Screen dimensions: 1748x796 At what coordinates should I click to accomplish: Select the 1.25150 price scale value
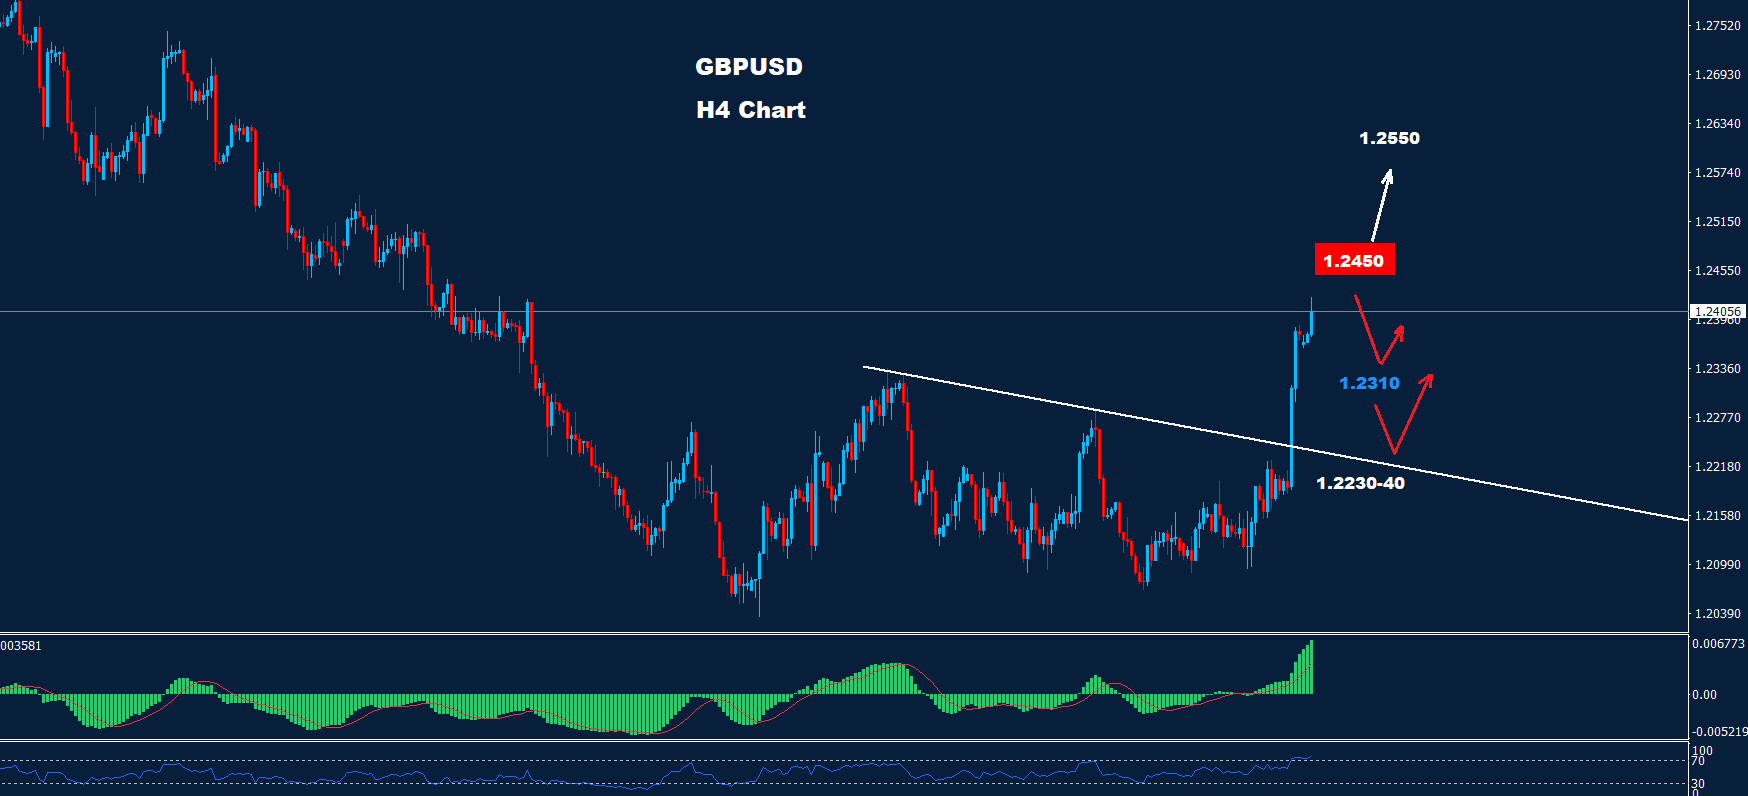coord(1717,222)
